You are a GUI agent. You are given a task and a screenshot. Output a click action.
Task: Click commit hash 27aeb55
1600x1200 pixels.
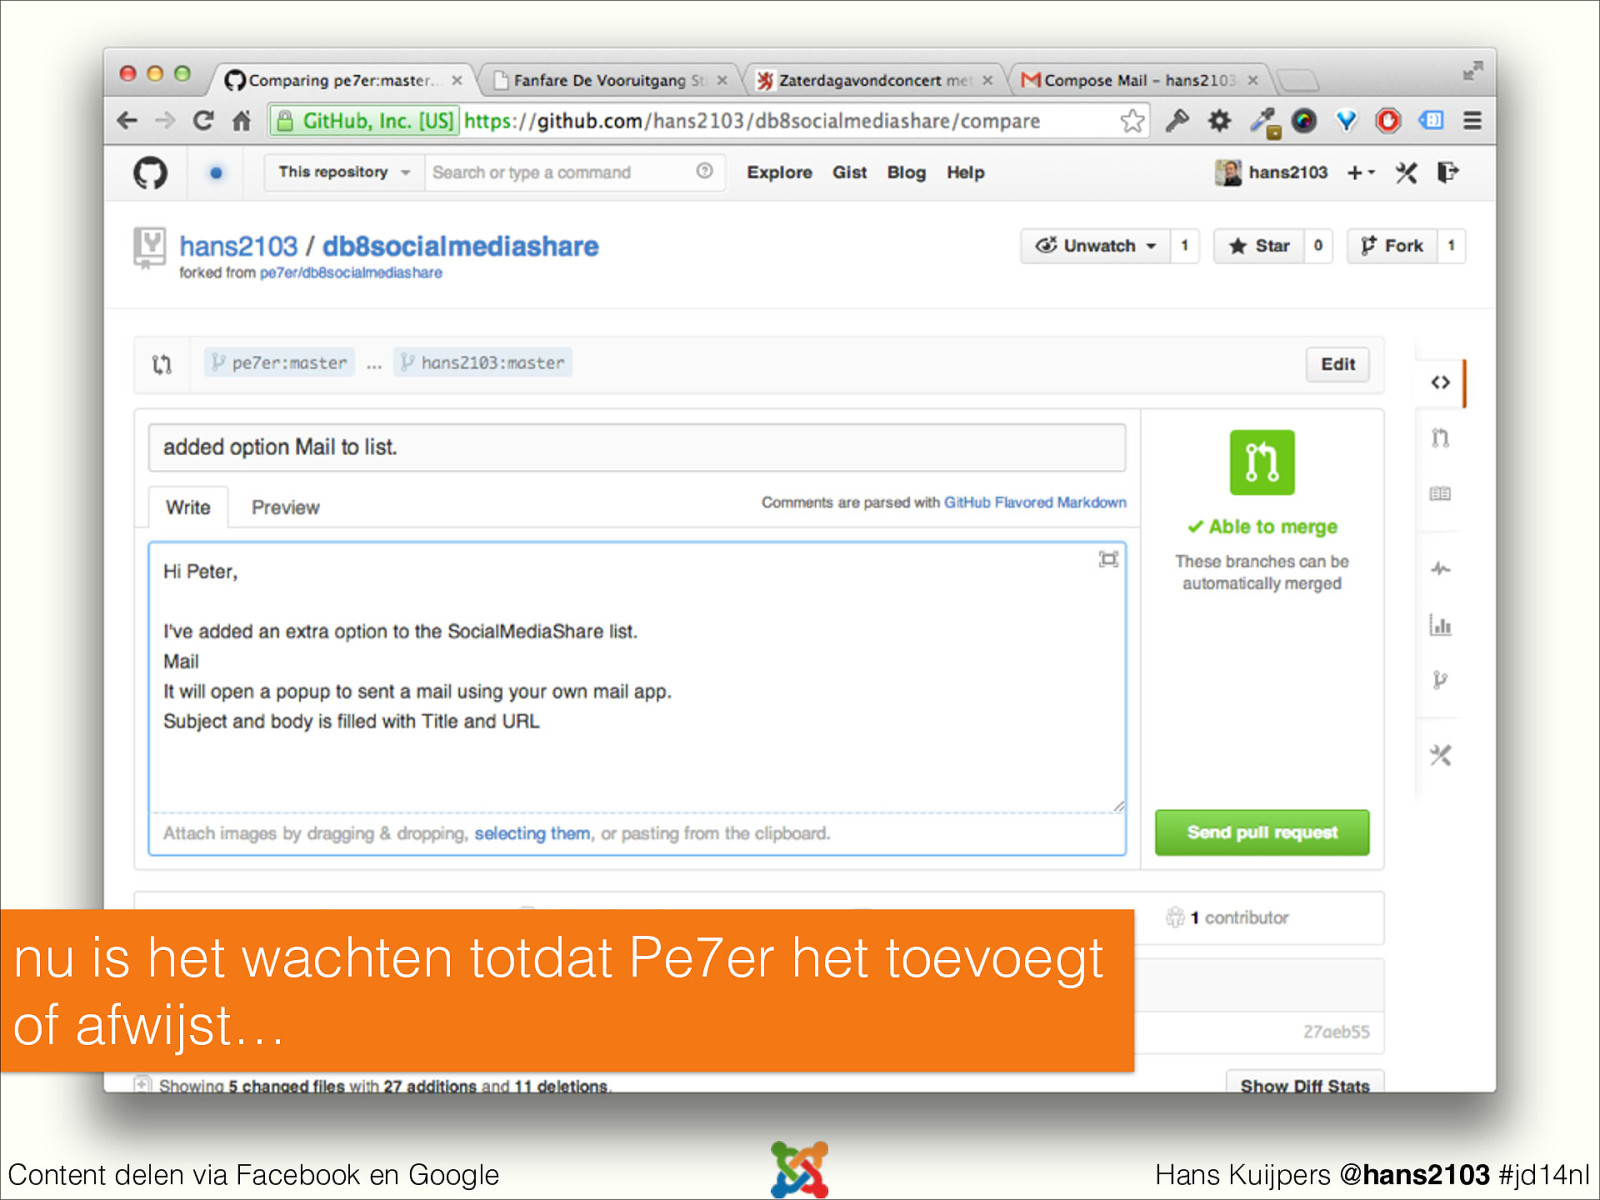click(x=1336, y=1031)
